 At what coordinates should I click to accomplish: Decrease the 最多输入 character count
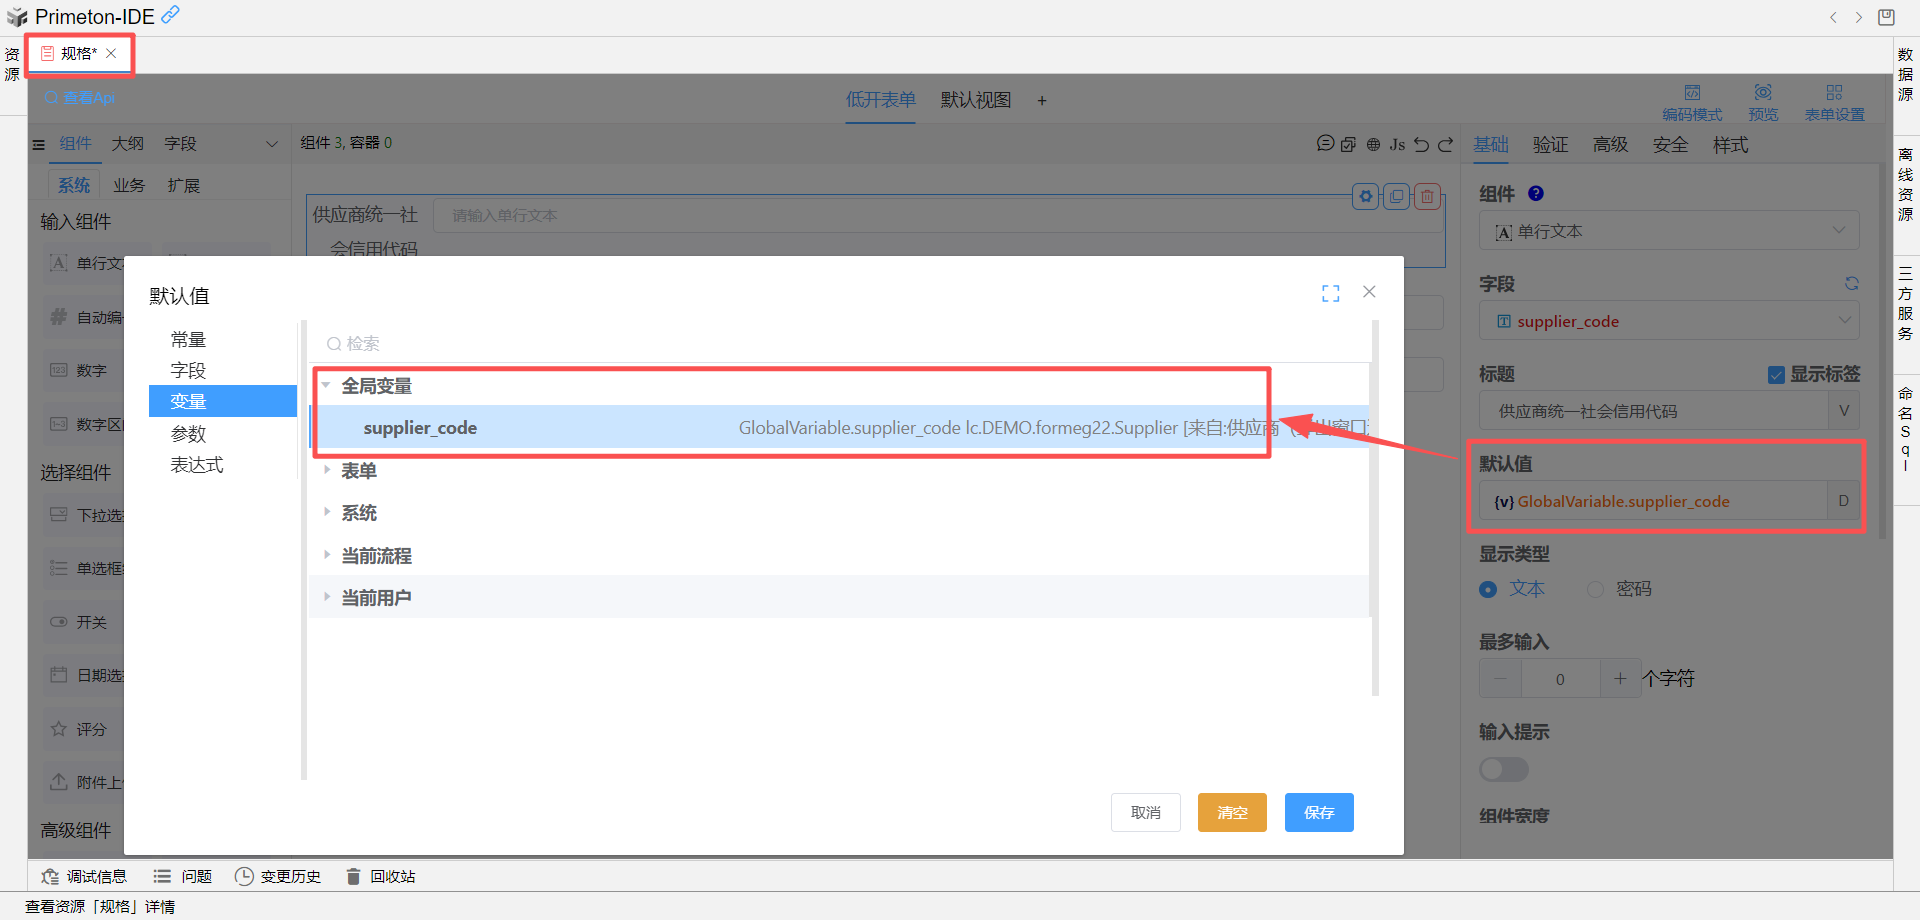[1500, 679]
